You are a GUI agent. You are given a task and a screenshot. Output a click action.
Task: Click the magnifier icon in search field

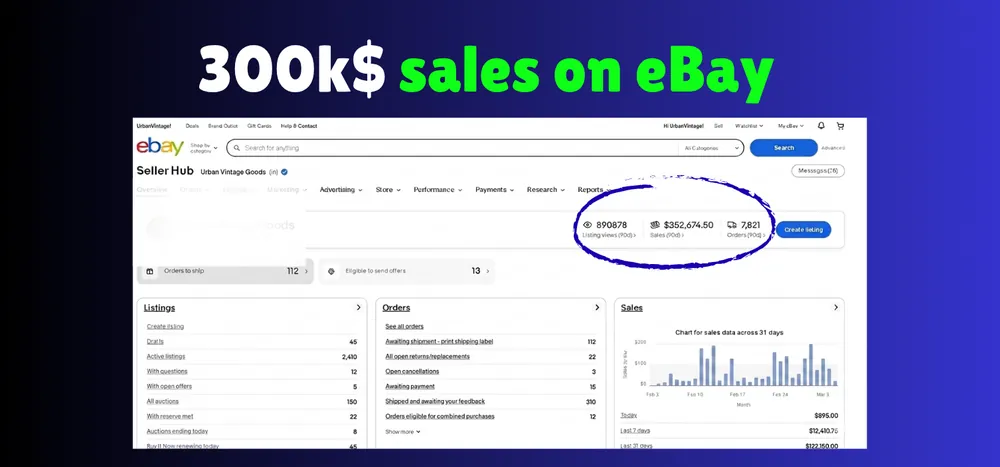pos(236,148)
